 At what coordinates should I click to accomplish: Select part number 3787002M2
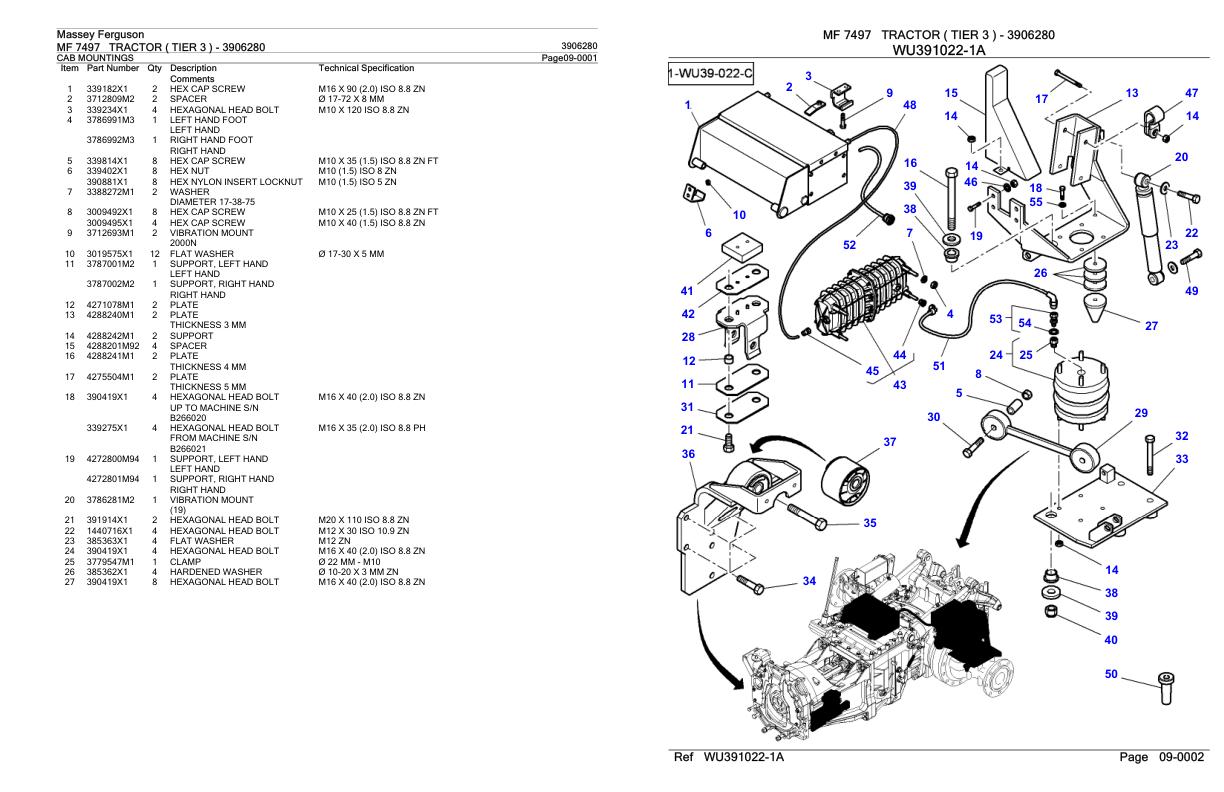click(112, 285)
